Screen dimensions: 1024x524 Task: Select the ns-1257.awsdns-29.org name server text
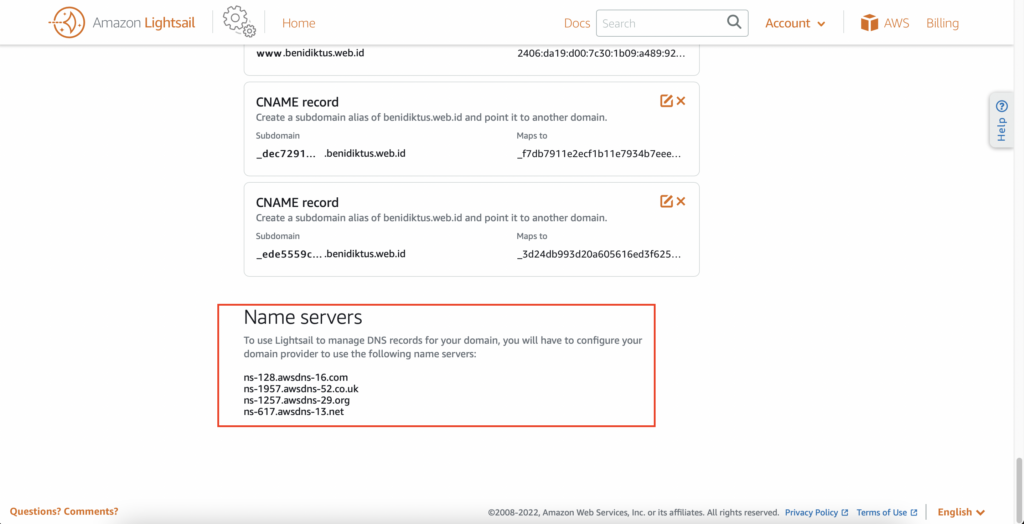pyautogui.click(x=297, y=400)
